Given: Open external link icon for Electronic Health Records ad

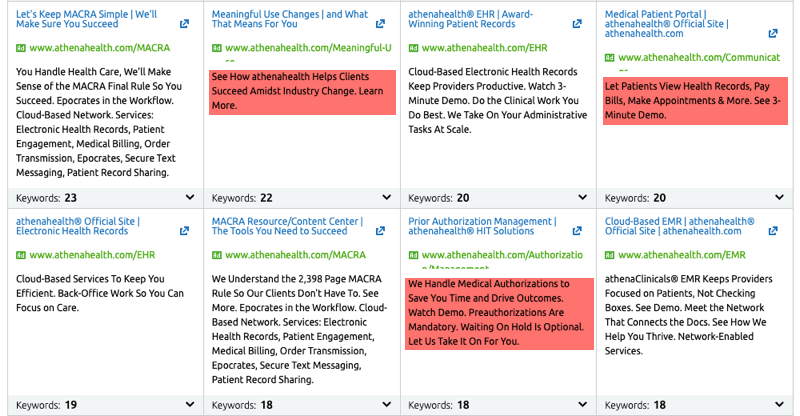Looking at the screenshot, I should (185, 231).
